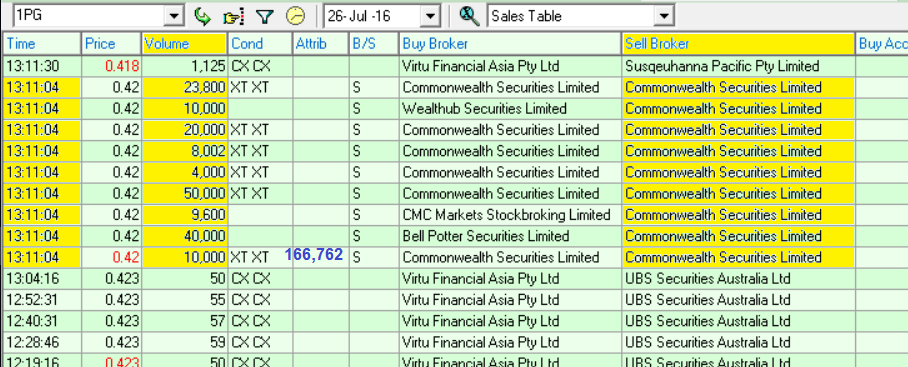Select the 8,002 volume cell
Viewport: 908px width, 367px height.
(184, 151)
